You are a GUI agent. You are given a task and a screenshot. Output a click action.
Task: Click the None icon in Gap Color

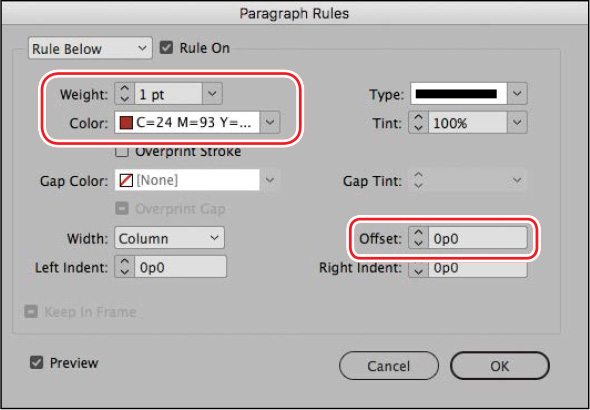coord(126,181)
